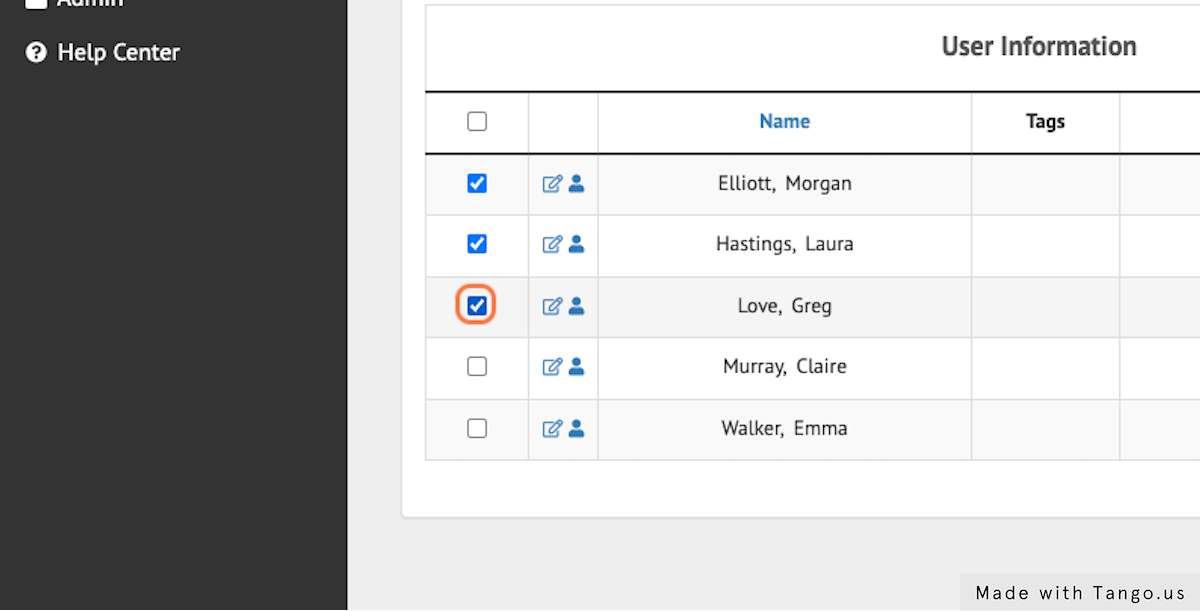1200x611 pixels.
Task: Select the edit pencil icon for Hastings, Laura
Action: click(551, 244)
